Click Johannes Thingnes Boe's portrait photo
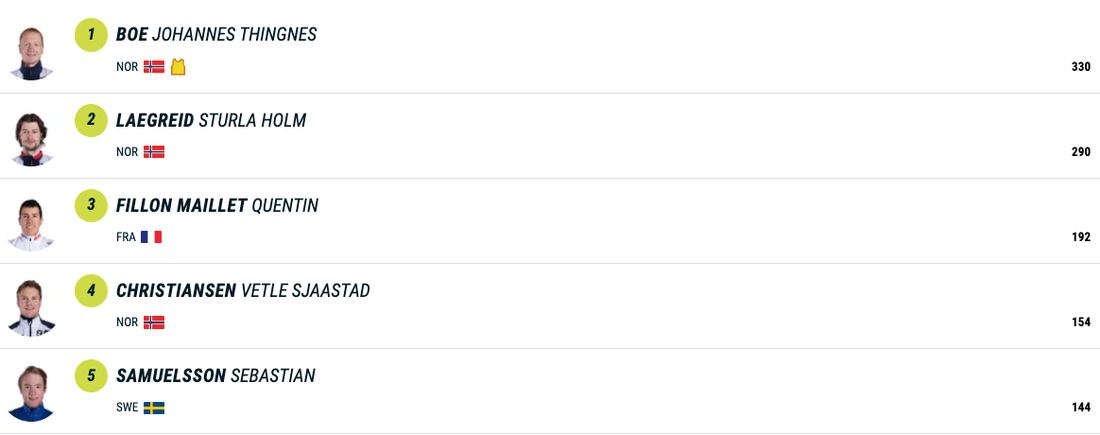This screenshot has height=435, width=1100. [x=31, y=52]
